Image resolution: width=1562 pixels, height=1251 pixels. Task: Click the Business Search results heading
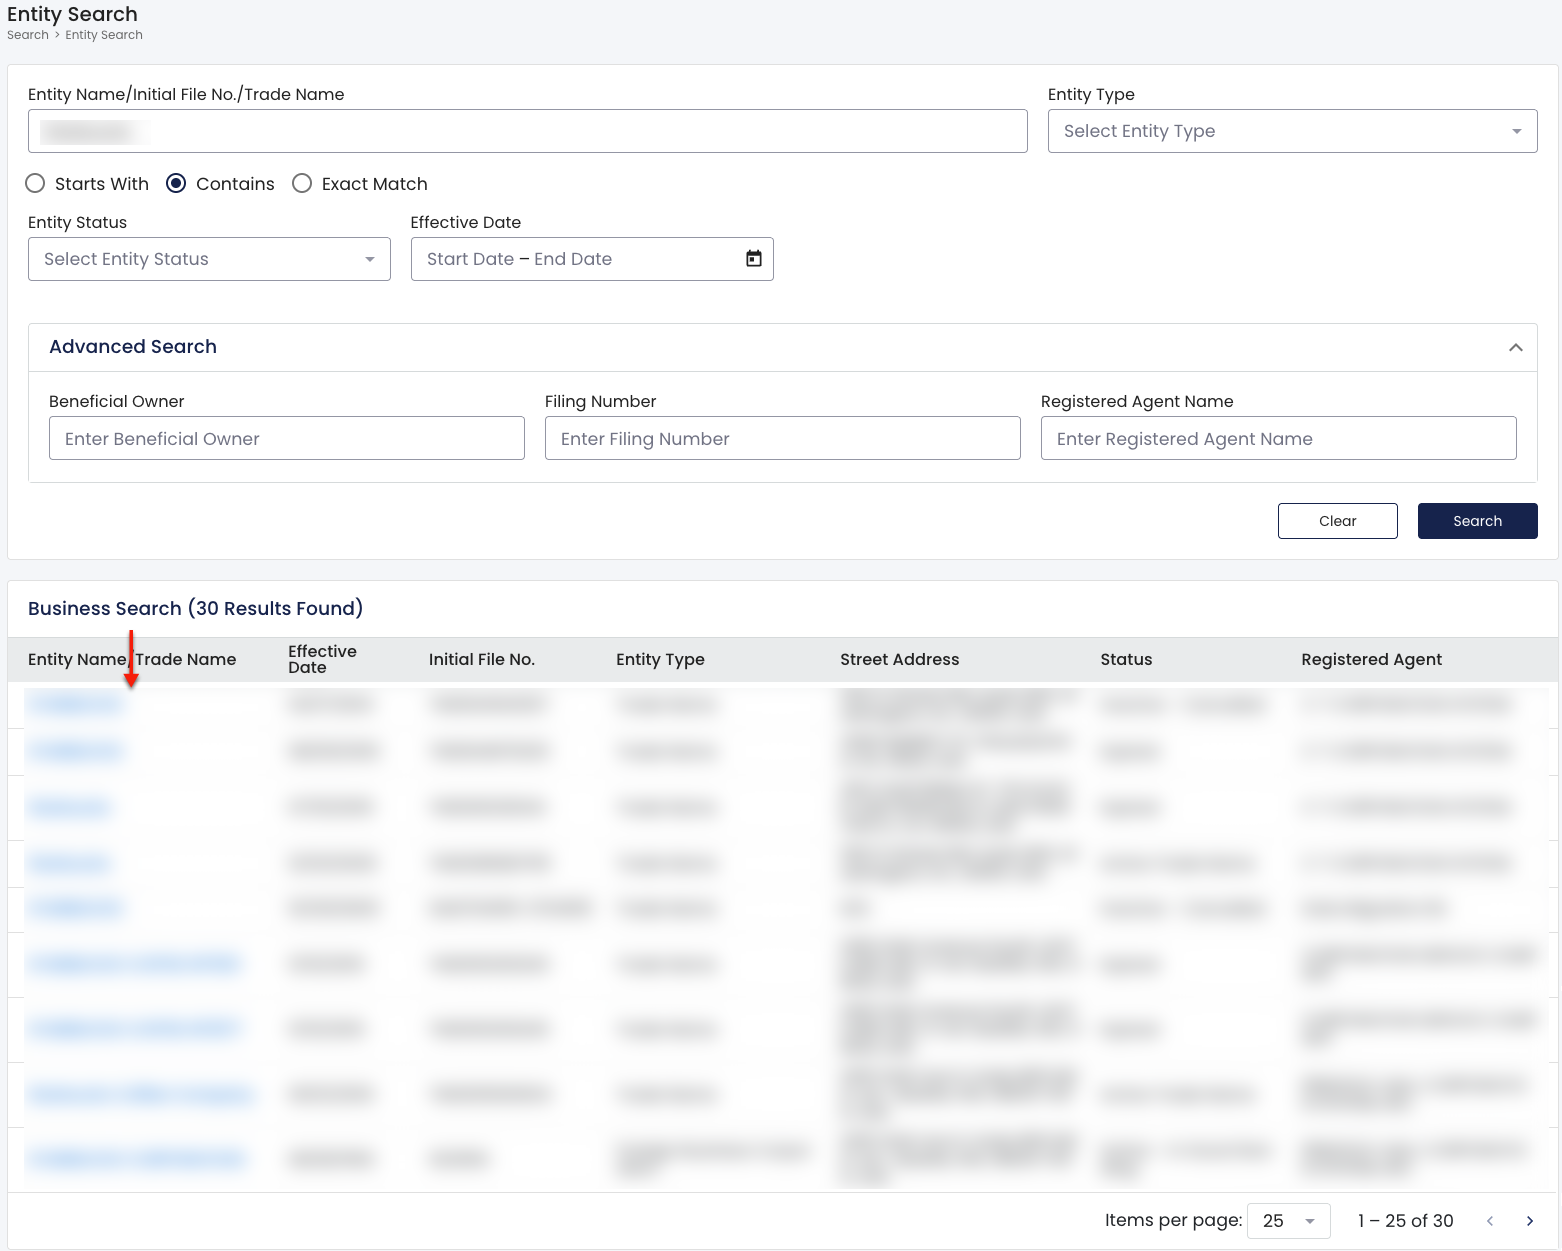[196, 608]
